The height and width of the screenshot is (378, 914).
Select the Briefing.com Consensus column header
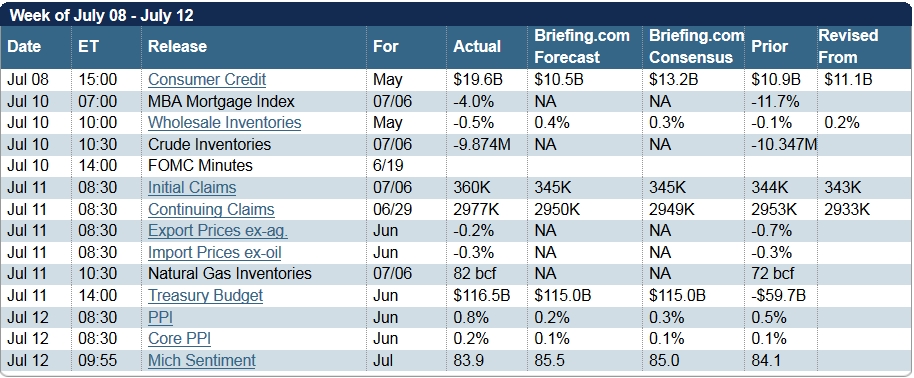point(697,46)
